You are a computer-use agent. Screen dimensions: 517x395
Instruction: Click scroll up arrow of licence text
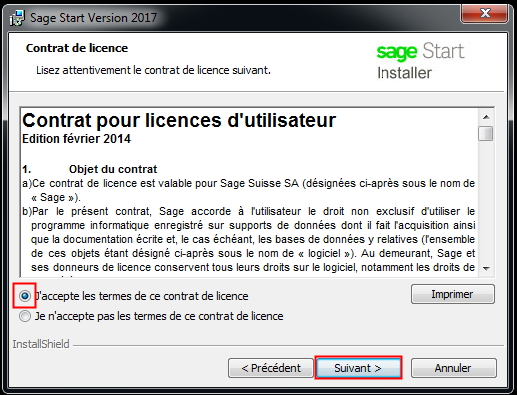pos(486,117)
